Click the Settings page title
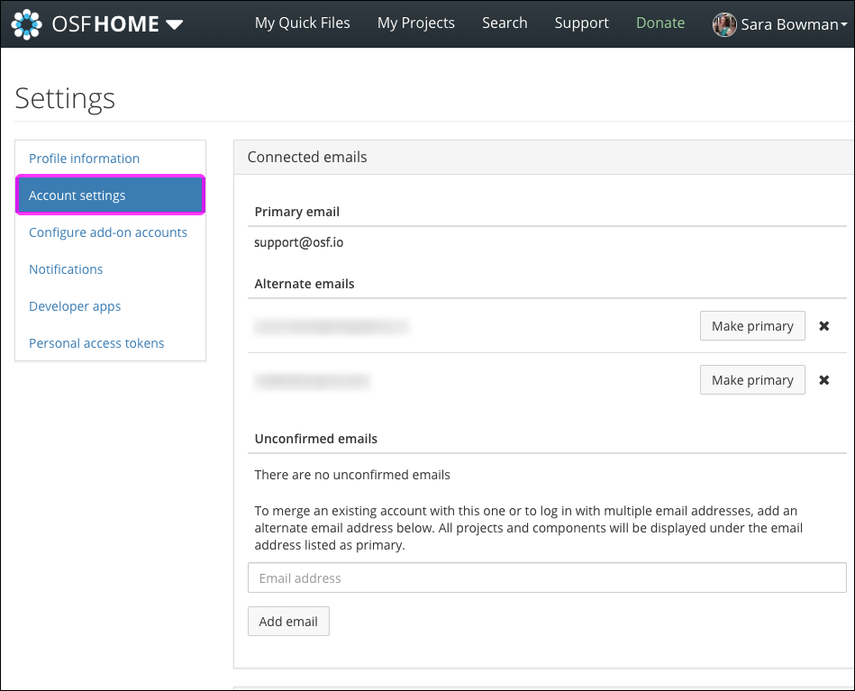Image resolution: width=855 pixels, height=691 pixels. pyautogui.click(x=65, y=99)
